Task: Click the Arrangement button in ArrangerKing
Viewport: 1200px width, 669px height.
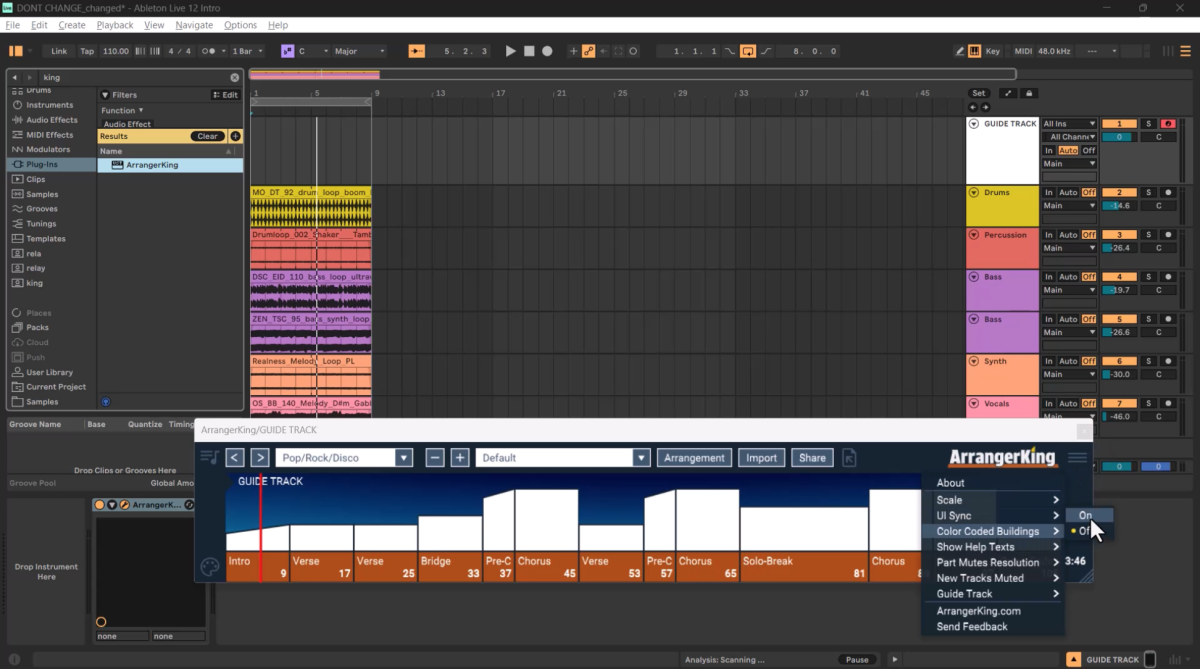Action: [x=694, y=458]
